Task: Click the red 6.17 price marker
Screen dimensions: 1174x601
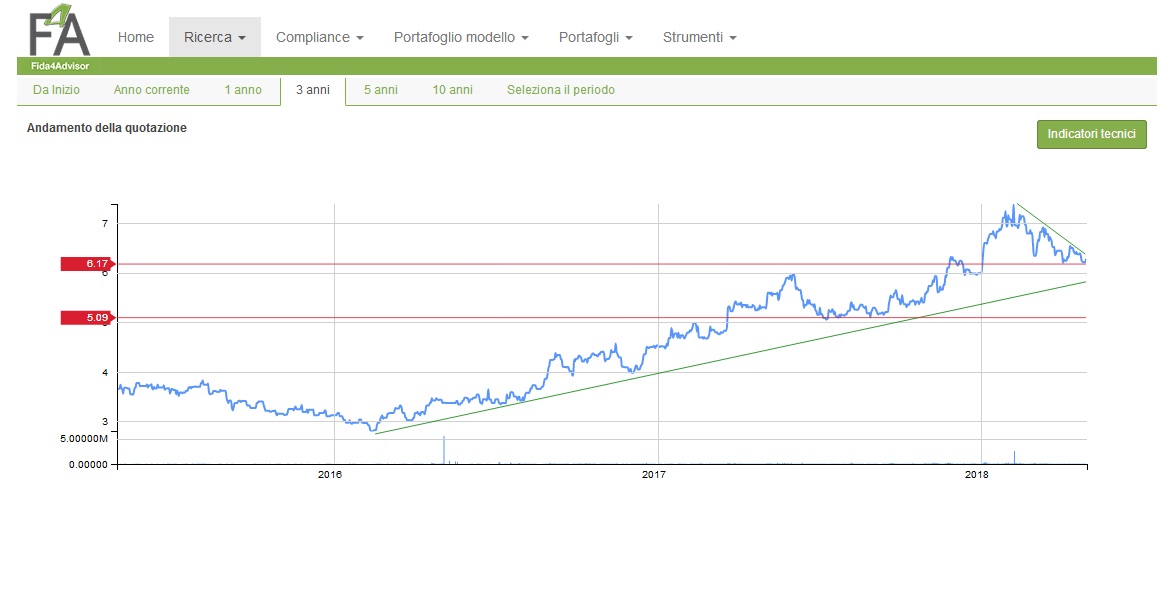Action: click(88, 263)
